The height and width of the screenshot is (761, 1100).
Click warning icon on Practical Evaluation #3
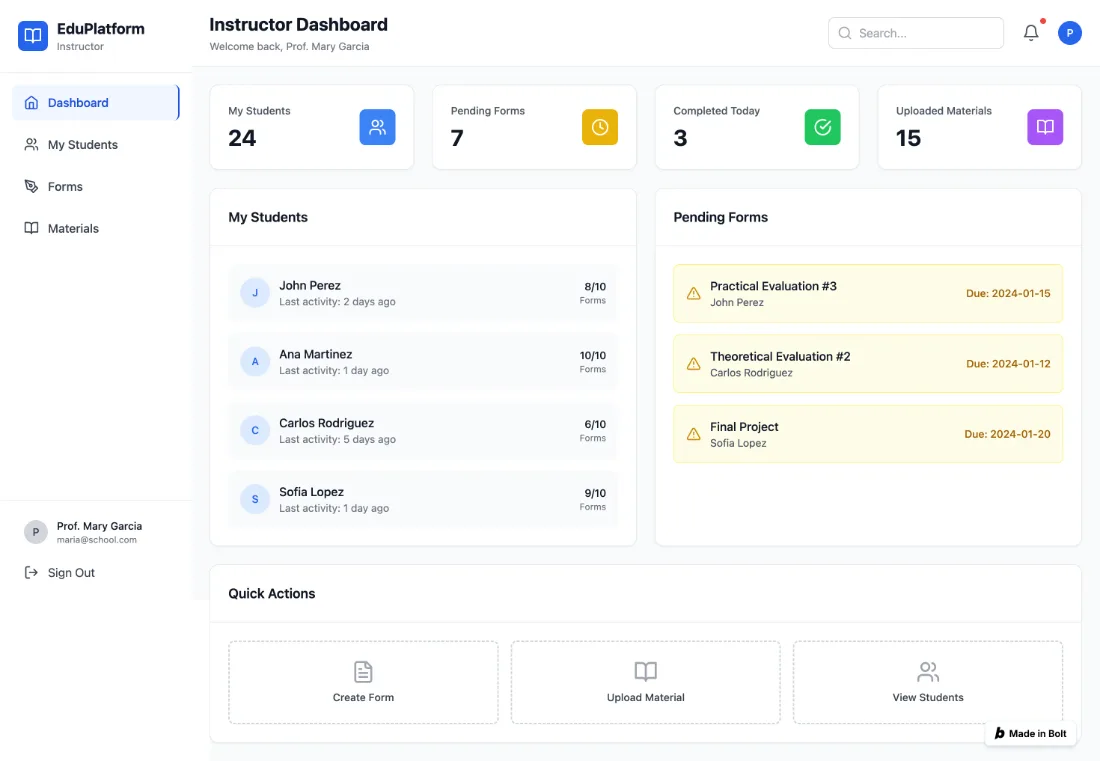click(x=693, y=293)
